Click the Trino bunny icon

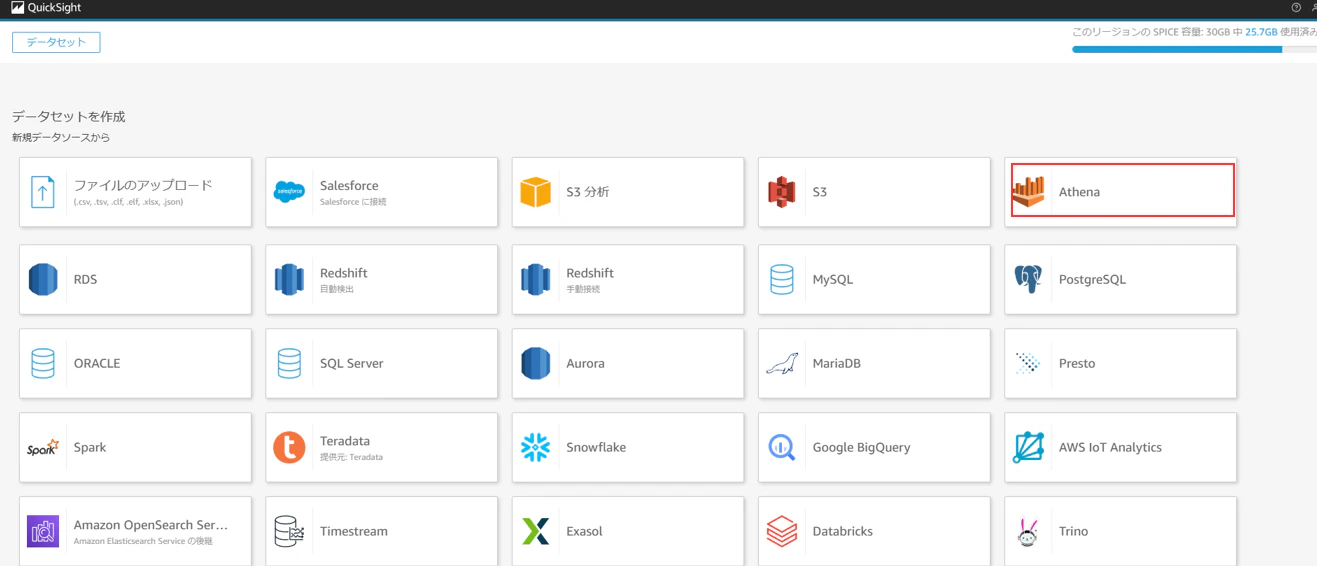(1028, 532)
